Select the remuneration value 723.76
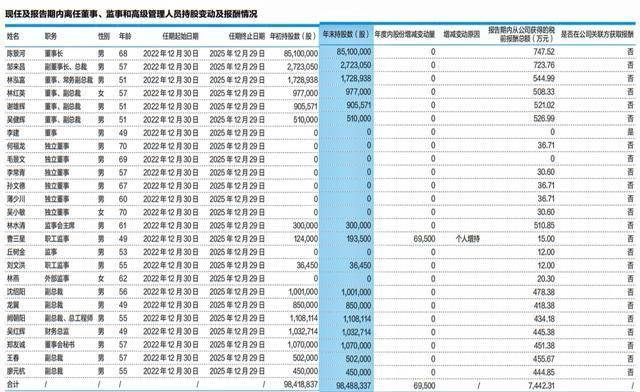Image resolution: width=640 pixels, height=392 pixels. 544,65
